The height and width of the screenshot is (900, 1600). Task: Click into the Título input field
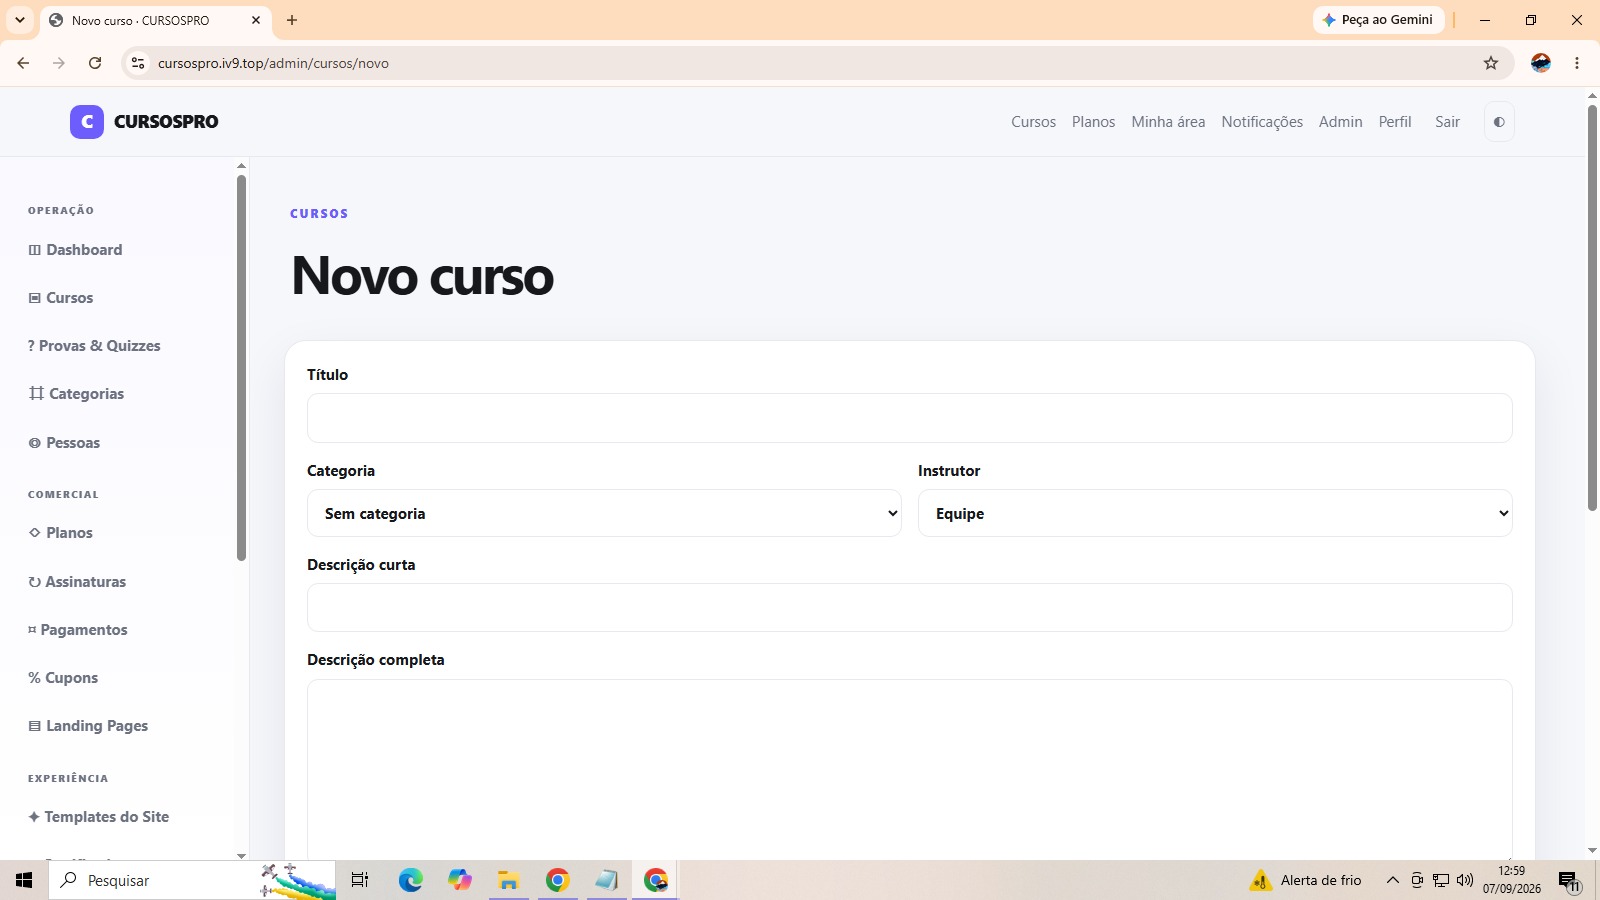point(909,418)
